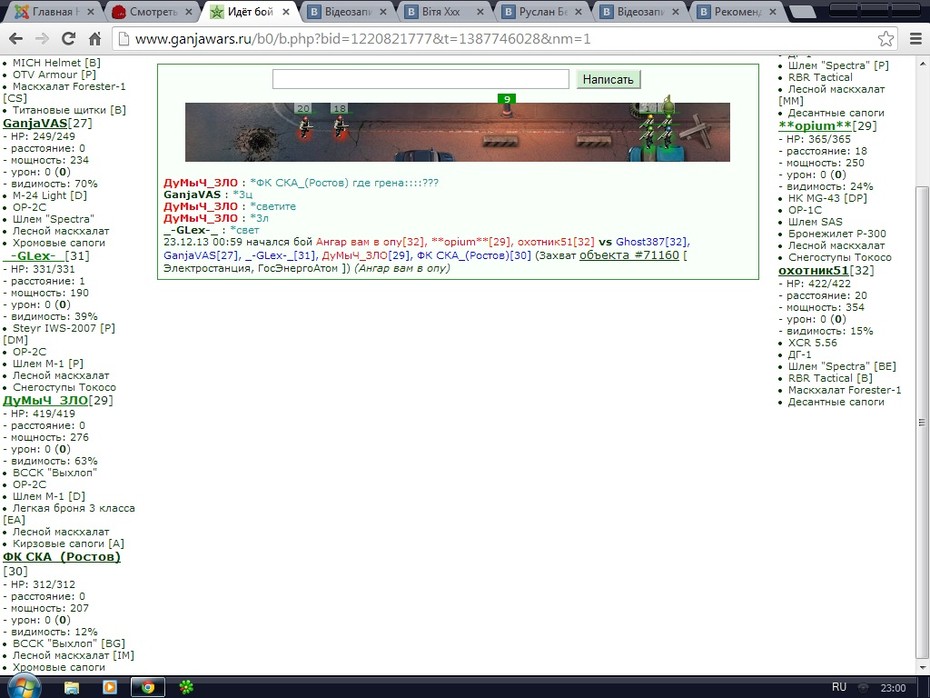This screenshot has width=930, height=698.
Task: Click the 'Написать' send button
Action: click(x=608, y=79)
